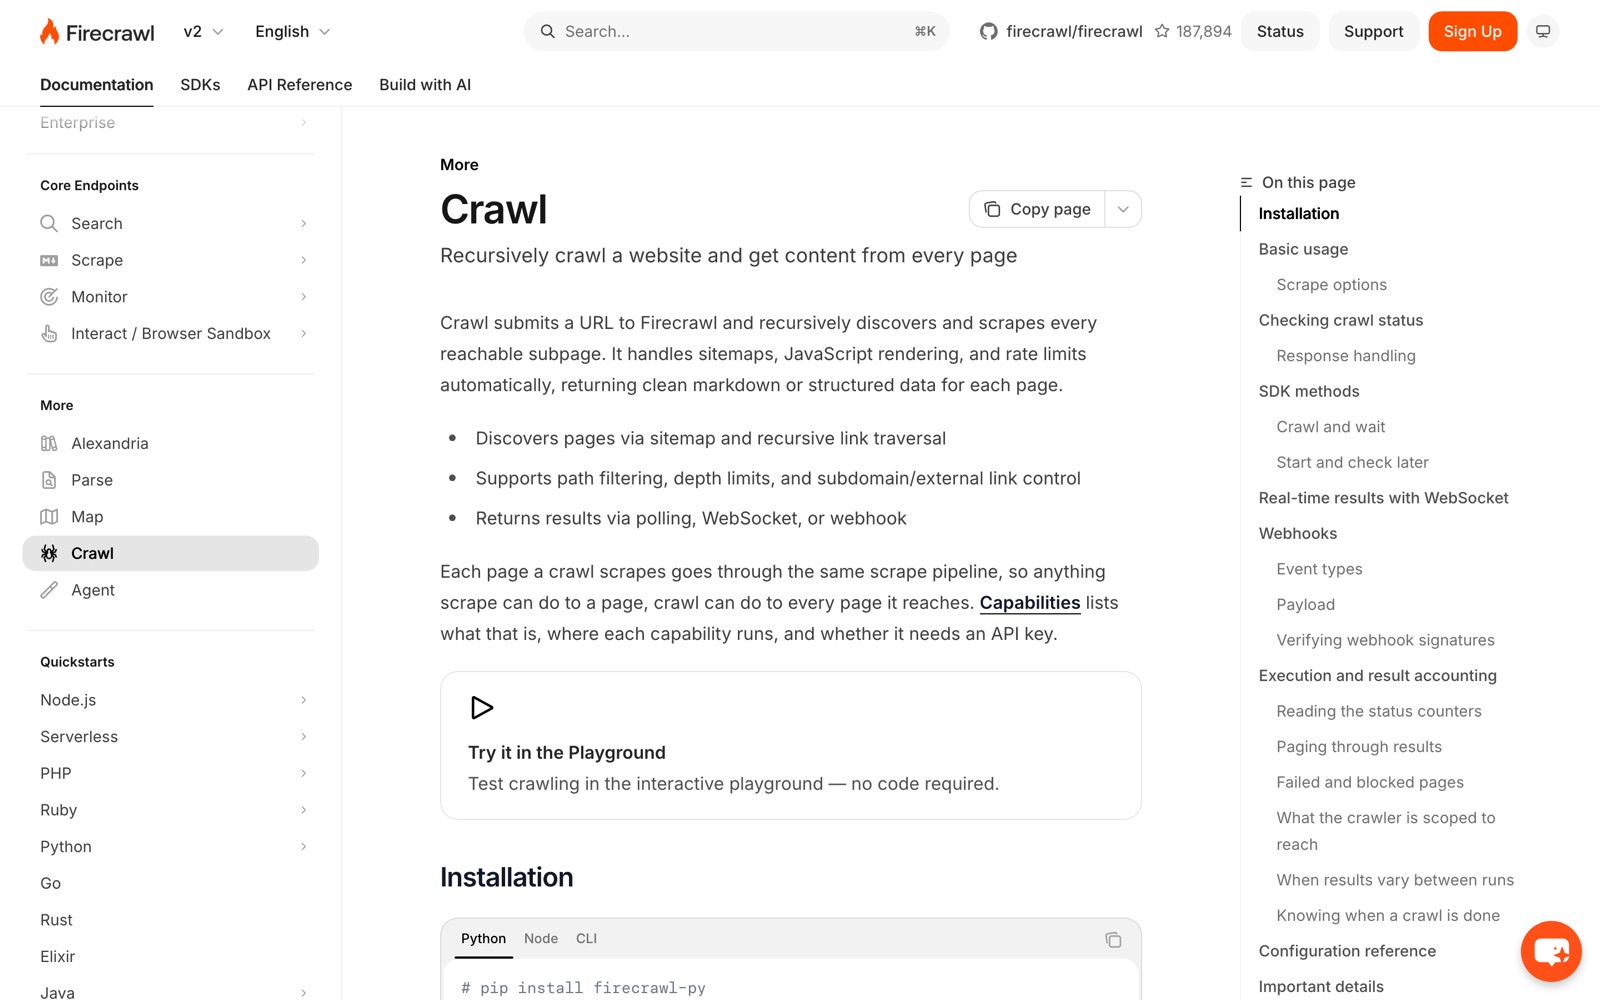1600x1000 pixels.
Task: Open the Copy page options arrow
Action: pos(1123,209)
